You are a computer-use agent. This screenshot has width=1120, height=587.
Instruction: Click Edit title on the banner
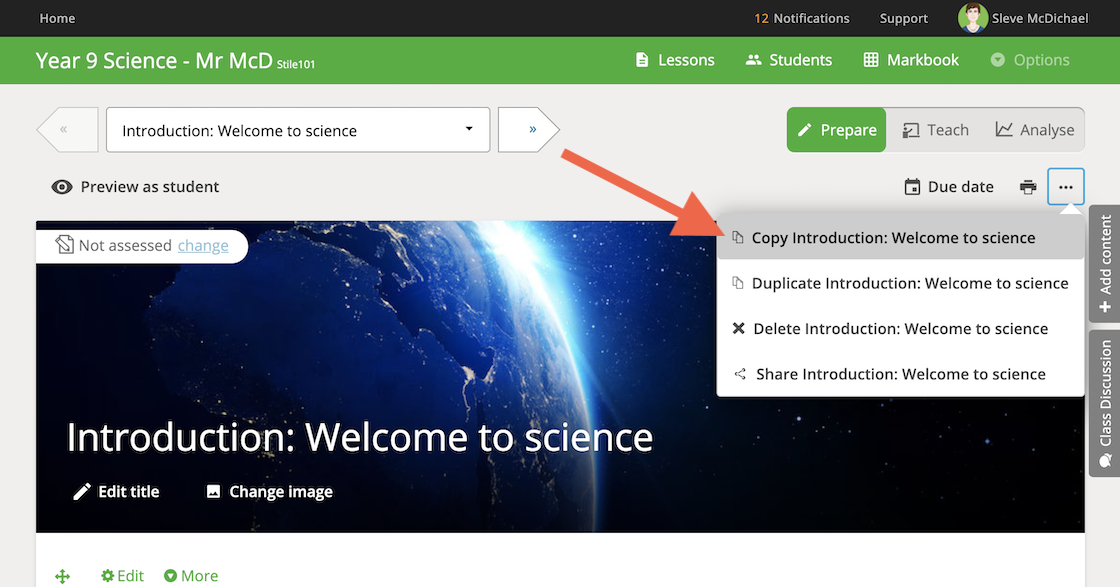(116, 492)
